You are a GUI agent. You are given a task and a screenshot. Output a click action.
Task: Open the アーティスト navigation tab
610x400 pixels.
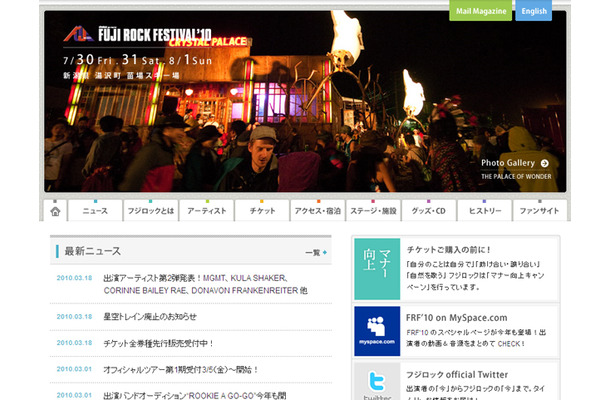[x=207, y=211]
